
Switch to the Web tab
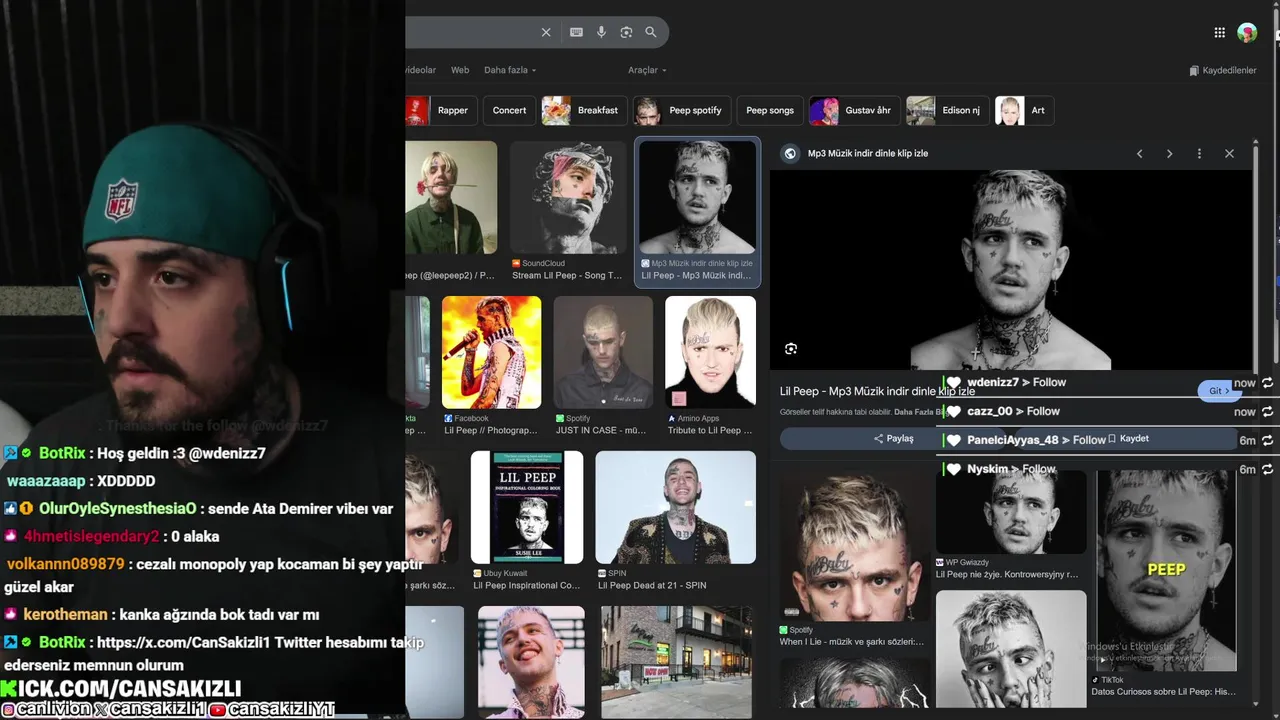coord(460,70)
